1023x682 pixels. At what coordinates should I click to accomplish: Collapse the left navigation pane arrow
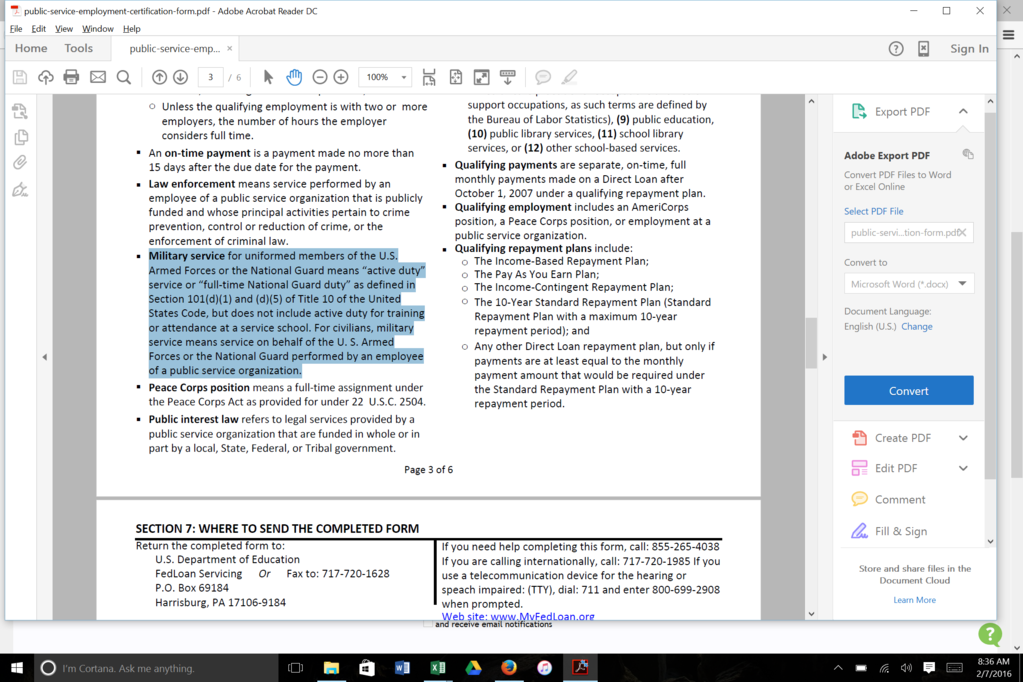(x=44, y=357)
